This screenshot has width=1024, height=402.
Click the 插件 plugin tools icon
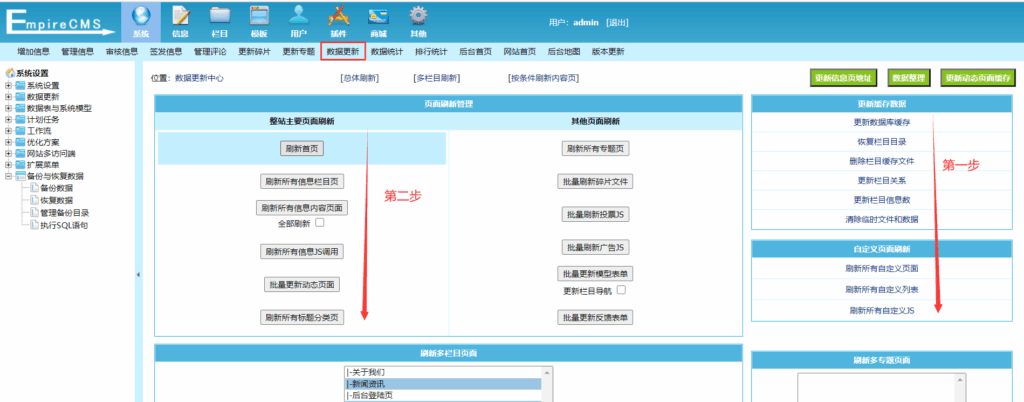tap(338, 21)
